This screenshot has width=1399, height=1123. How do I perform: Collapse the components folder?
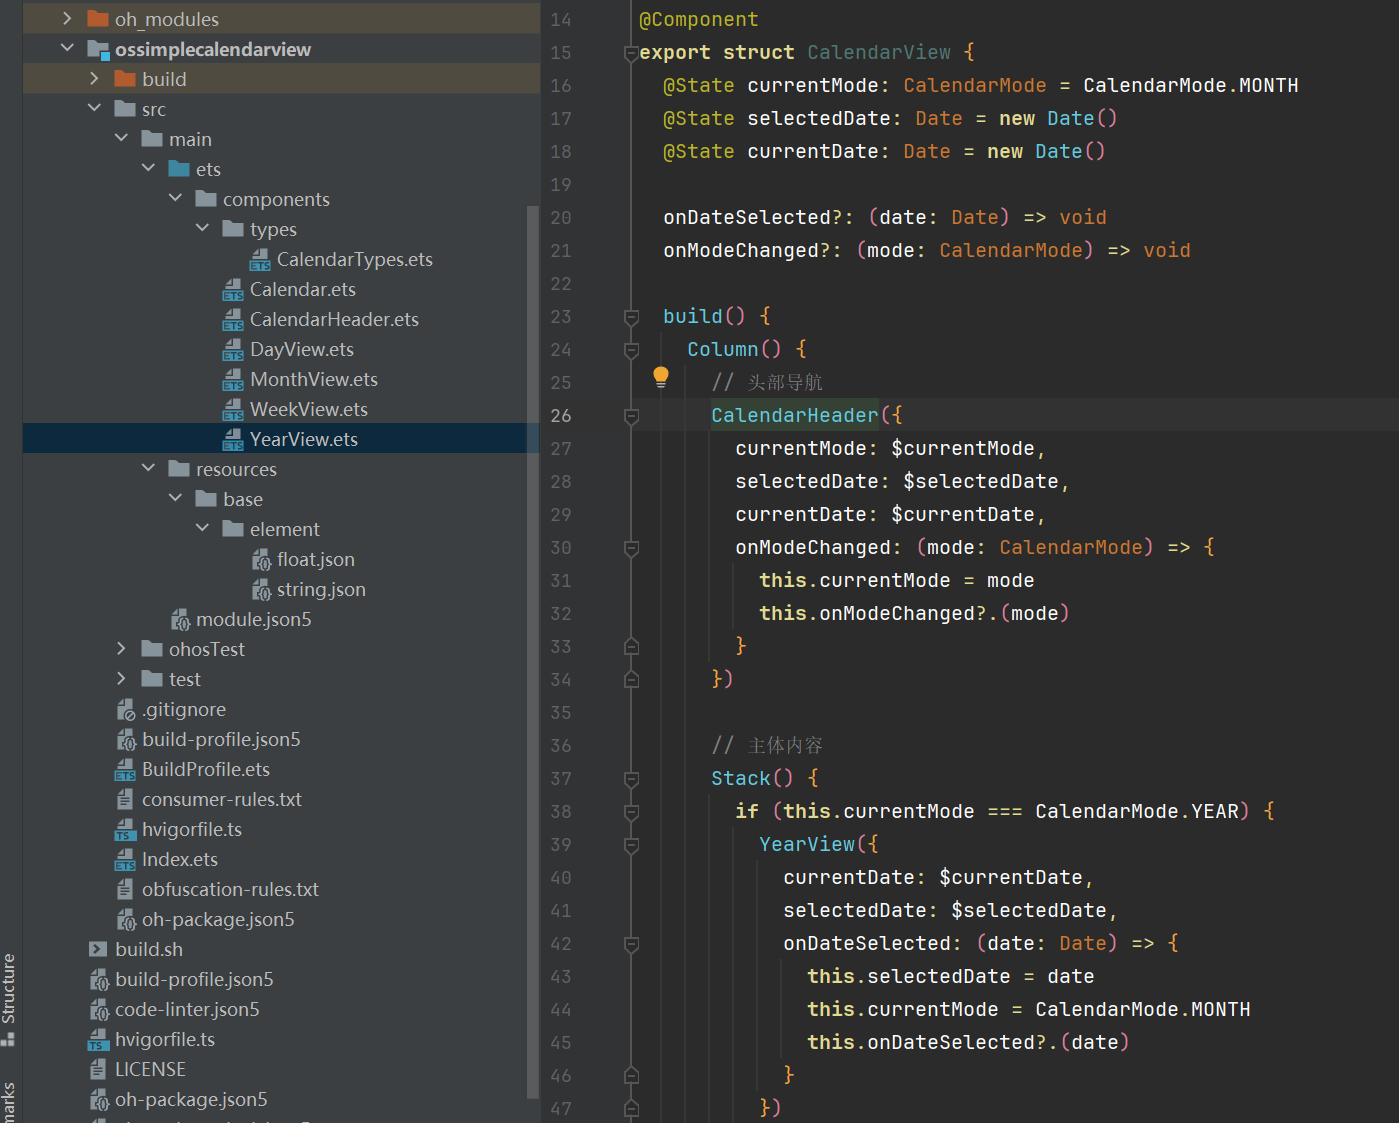click(176, 199)
